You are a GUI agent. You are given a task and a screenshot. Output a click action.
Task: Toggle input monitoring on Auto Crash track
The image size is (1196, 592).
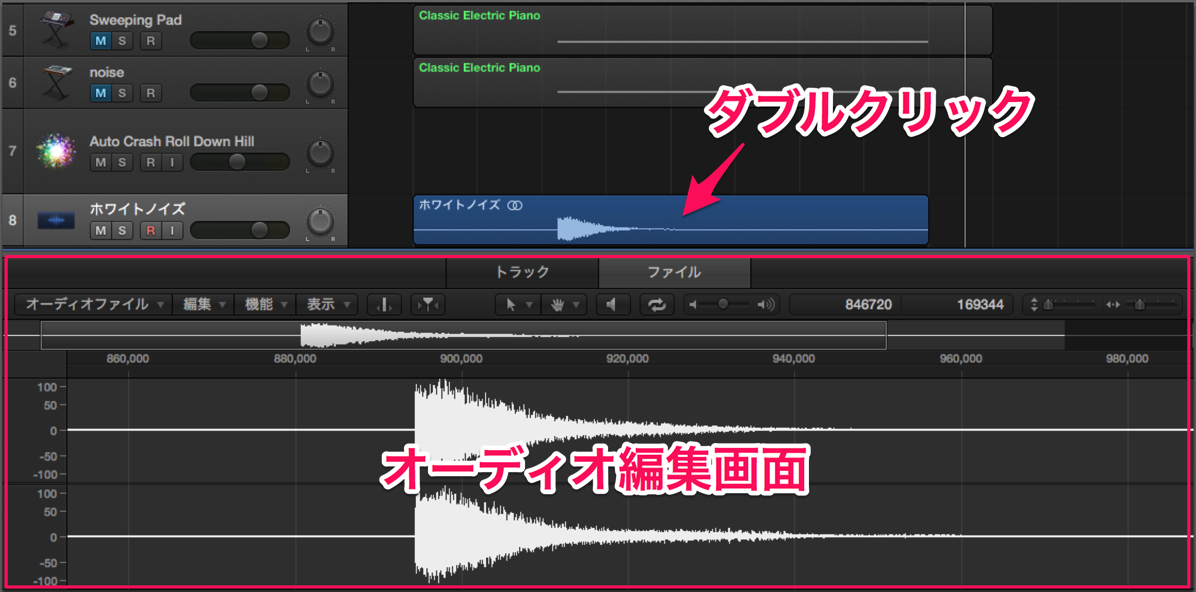pyautogui.click(x=172, y=162)
